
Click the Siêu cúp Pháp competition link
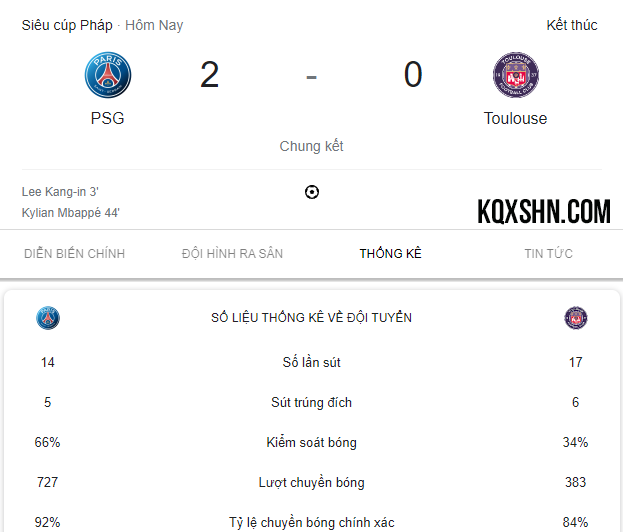pos(67,25)
